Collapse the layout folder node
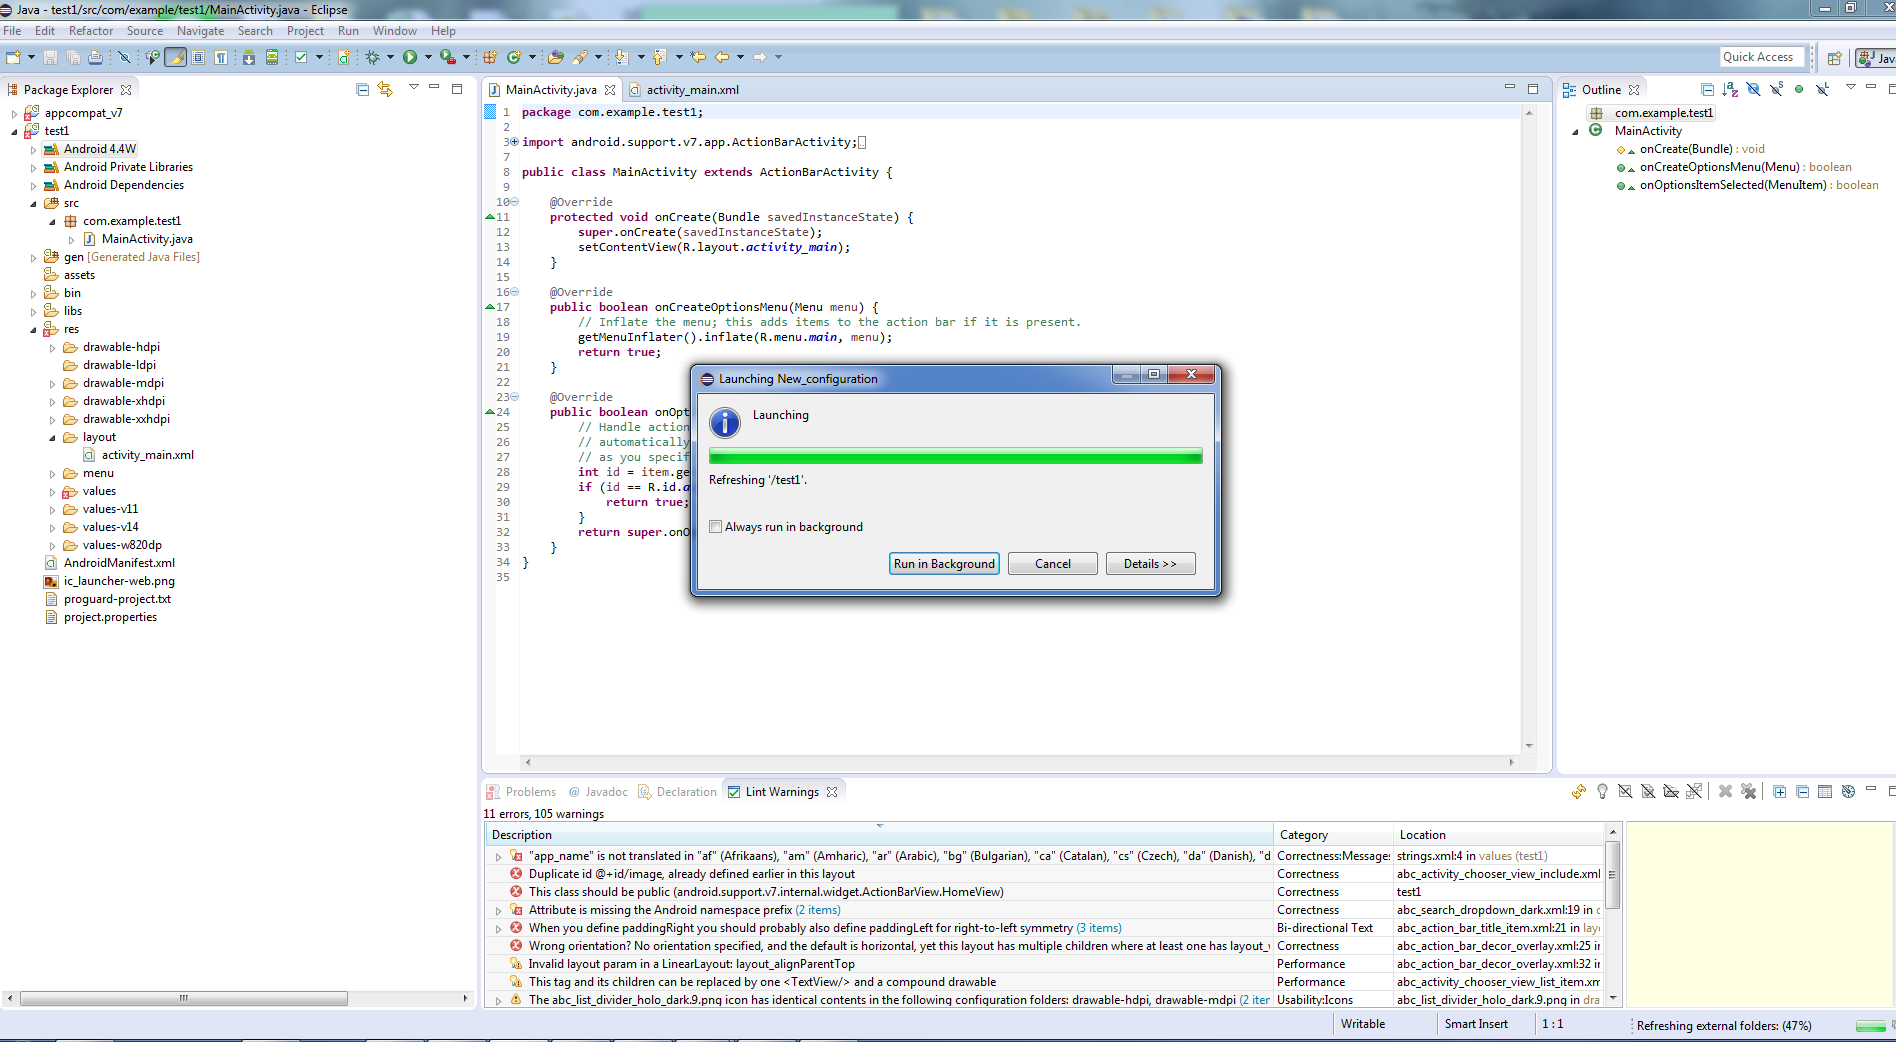Viewport: 1896px width, 1042px height. [x=52, y=438]
